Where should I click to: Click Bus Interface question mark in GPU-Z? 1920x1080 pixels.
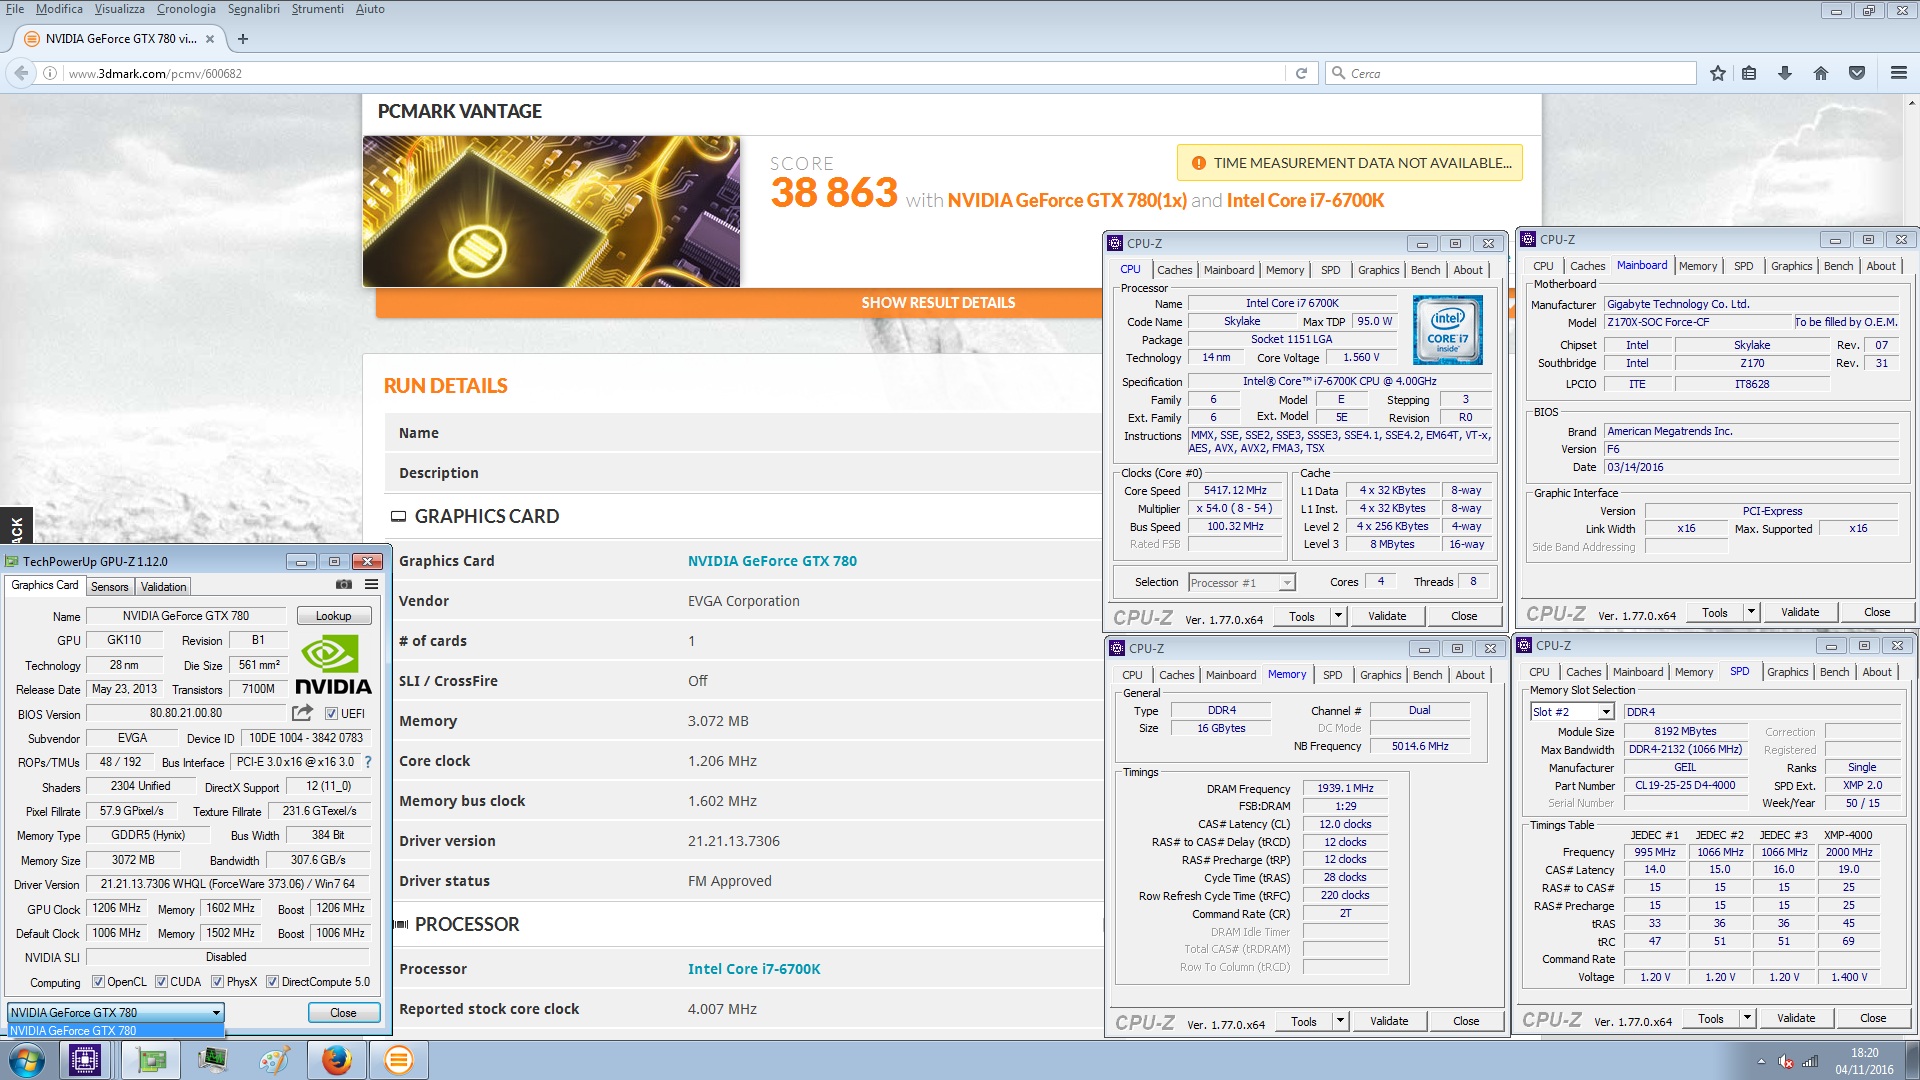368,762
